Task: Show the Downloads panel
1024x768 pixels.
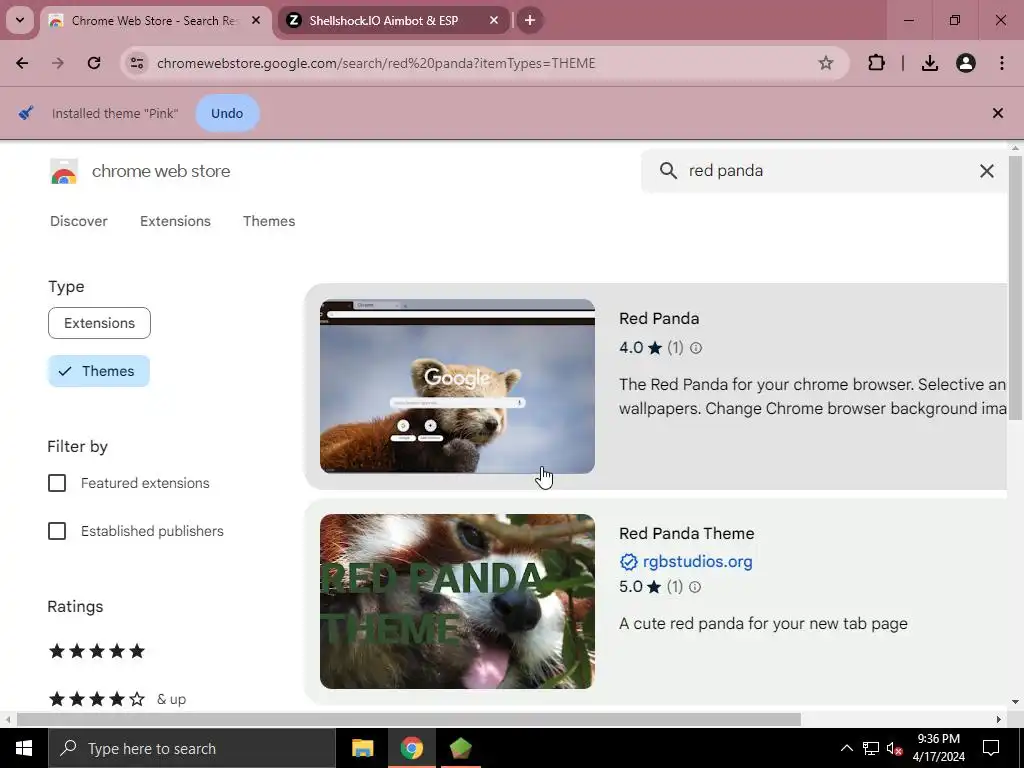Action: [x=930, y=63]
